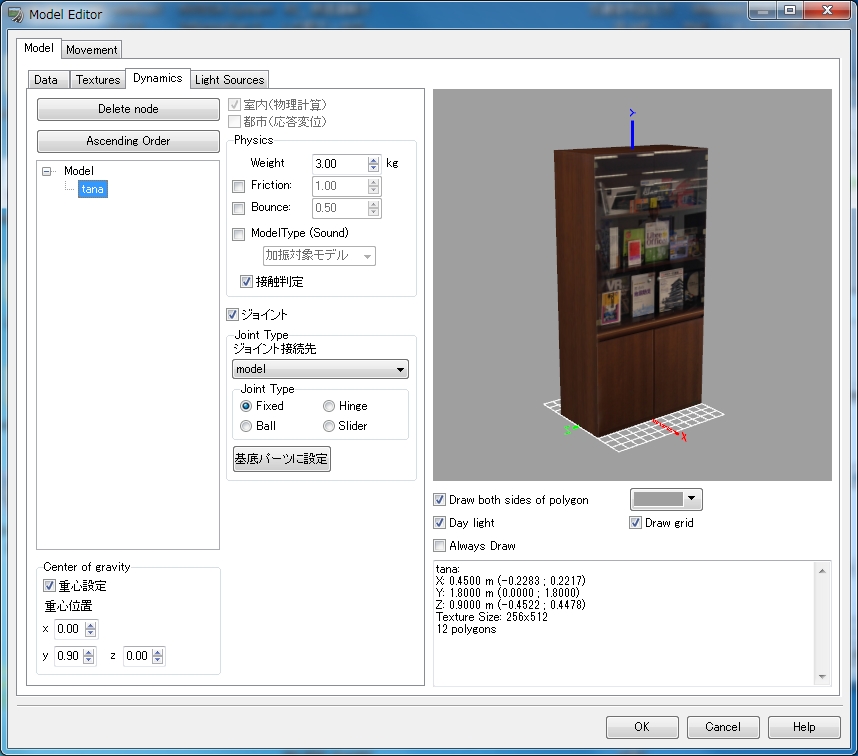Collapse the Model tree node
858x756 pixels.
(47, 172)
